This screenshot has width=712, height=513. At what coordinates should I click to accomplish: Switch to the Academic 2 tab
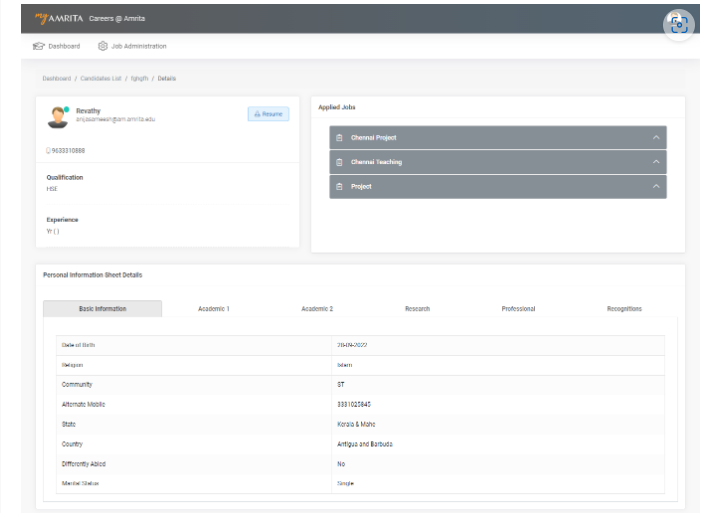317,309
